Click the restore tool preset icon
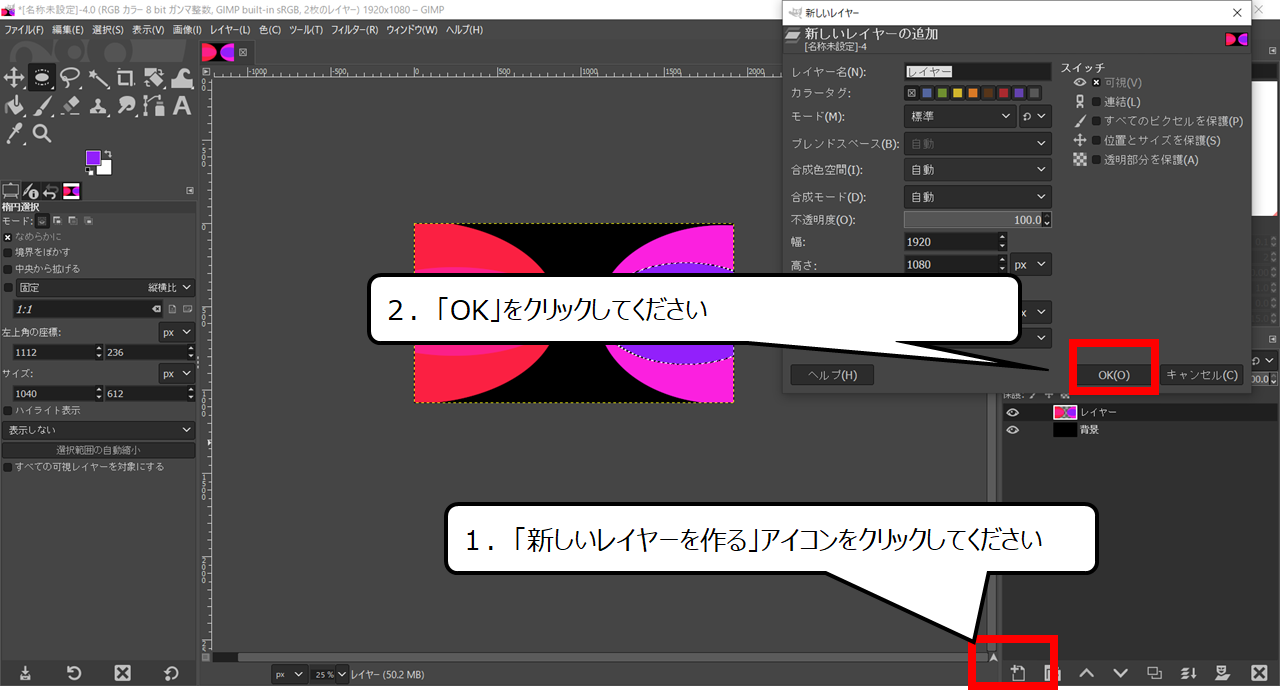The image size is (1280, 690). [74, 673]
